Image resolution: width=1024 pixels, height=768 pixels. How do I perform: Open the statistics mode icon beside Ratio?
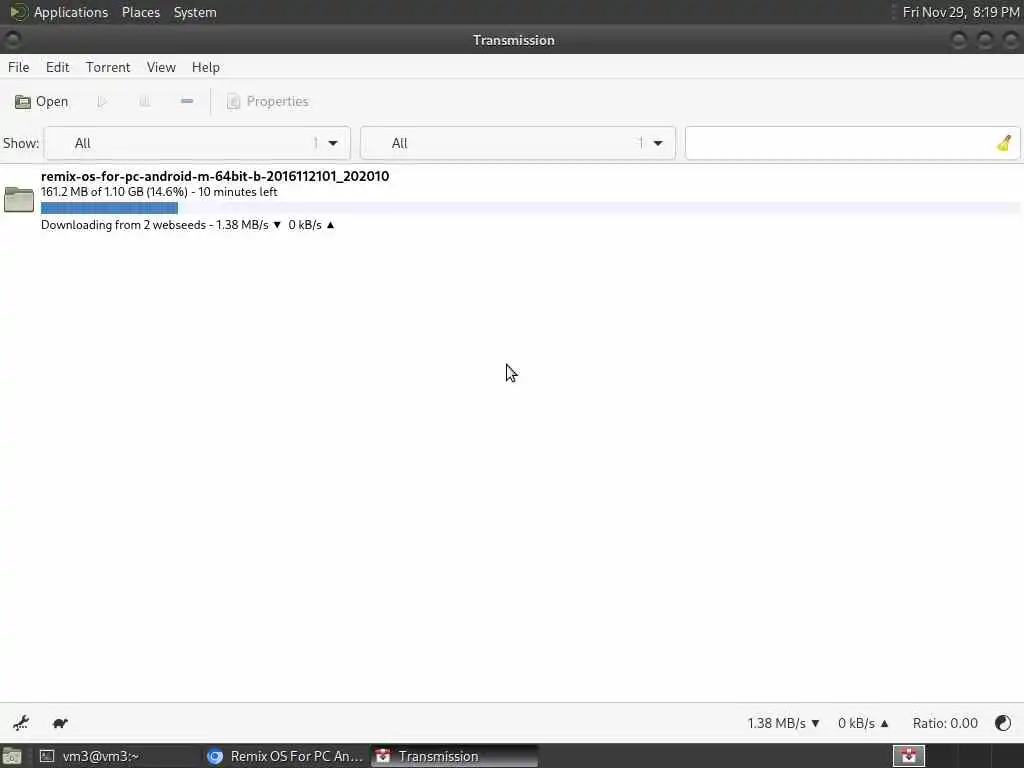1003,723
